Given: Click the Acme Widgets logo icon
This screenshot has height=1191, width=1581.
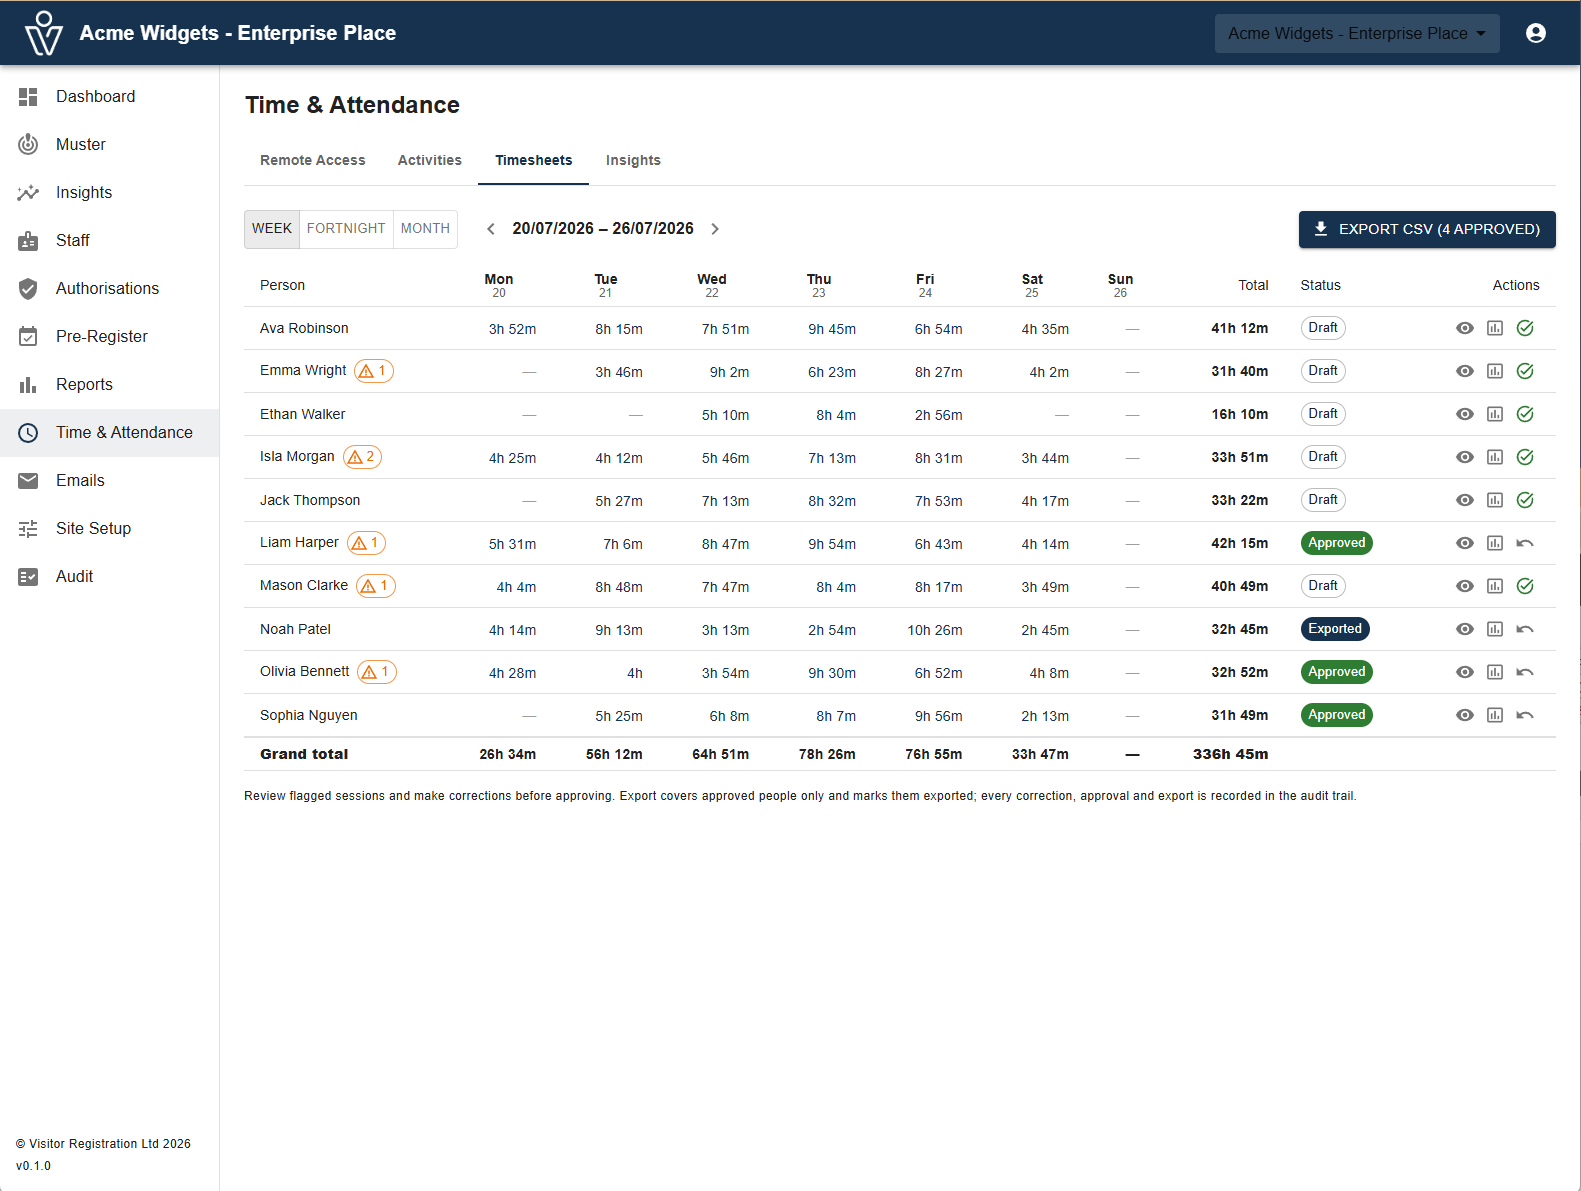Looking at the screenshot, I should pos(44,33).
